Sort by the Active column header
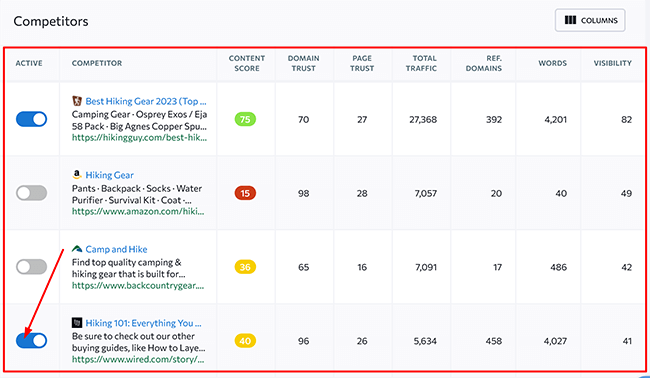The image size is (650, 378). point(29,63)
